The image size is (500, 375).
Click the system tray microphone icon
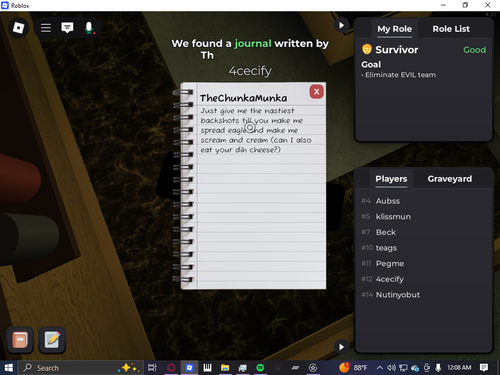click(438, 368)
